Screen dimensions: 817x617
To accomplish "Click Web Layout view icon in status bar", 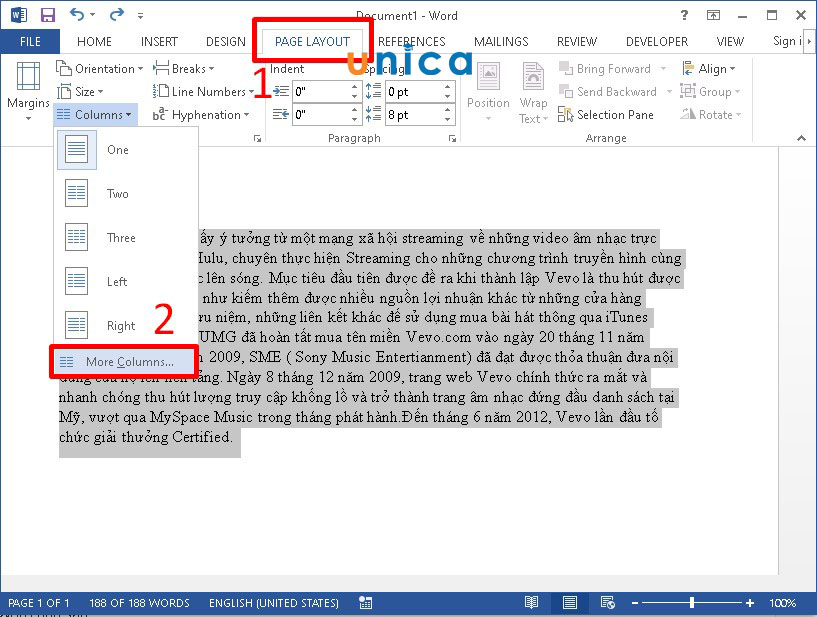I will pos(608,603).
